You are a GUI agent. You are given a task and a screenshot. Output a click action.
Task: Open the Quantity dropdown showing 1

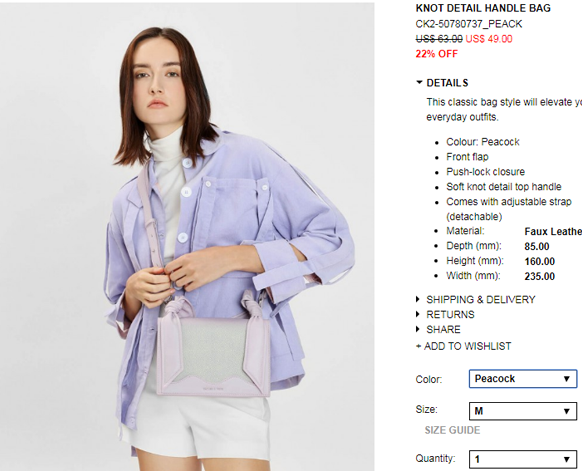[x=523, y=459]
